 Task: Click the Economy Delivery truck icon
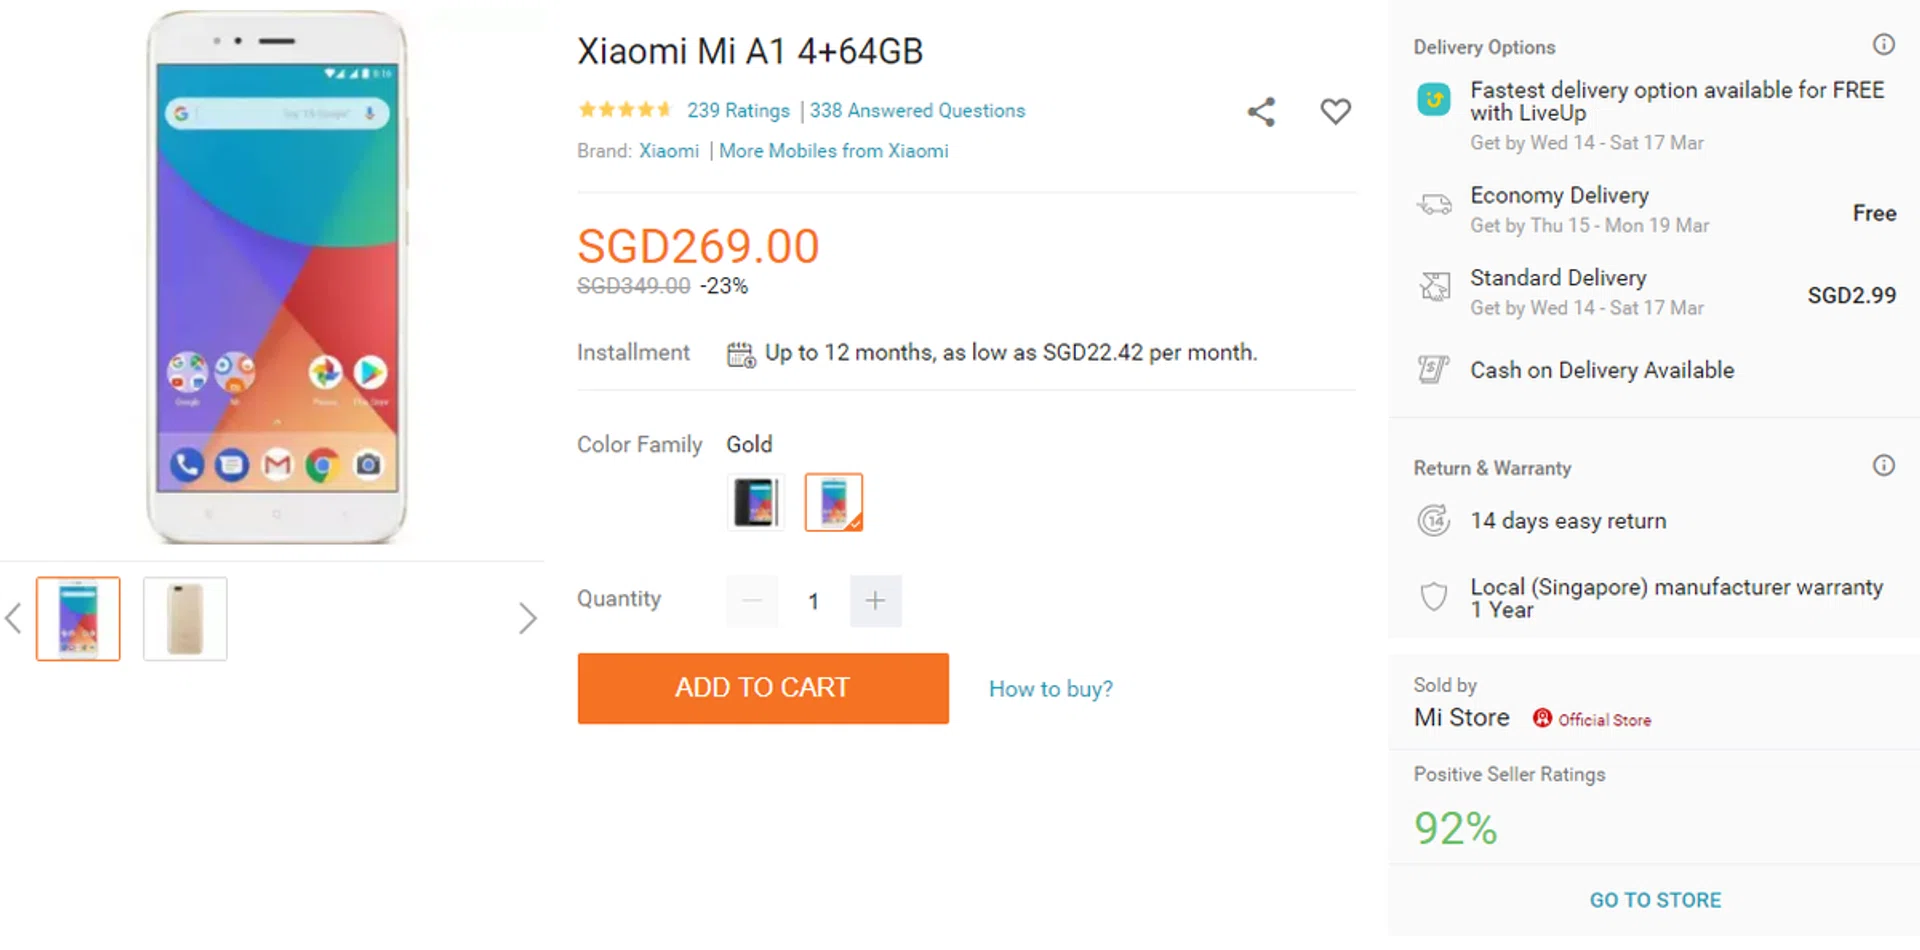pyautogui.click(x=1434, y=205)
